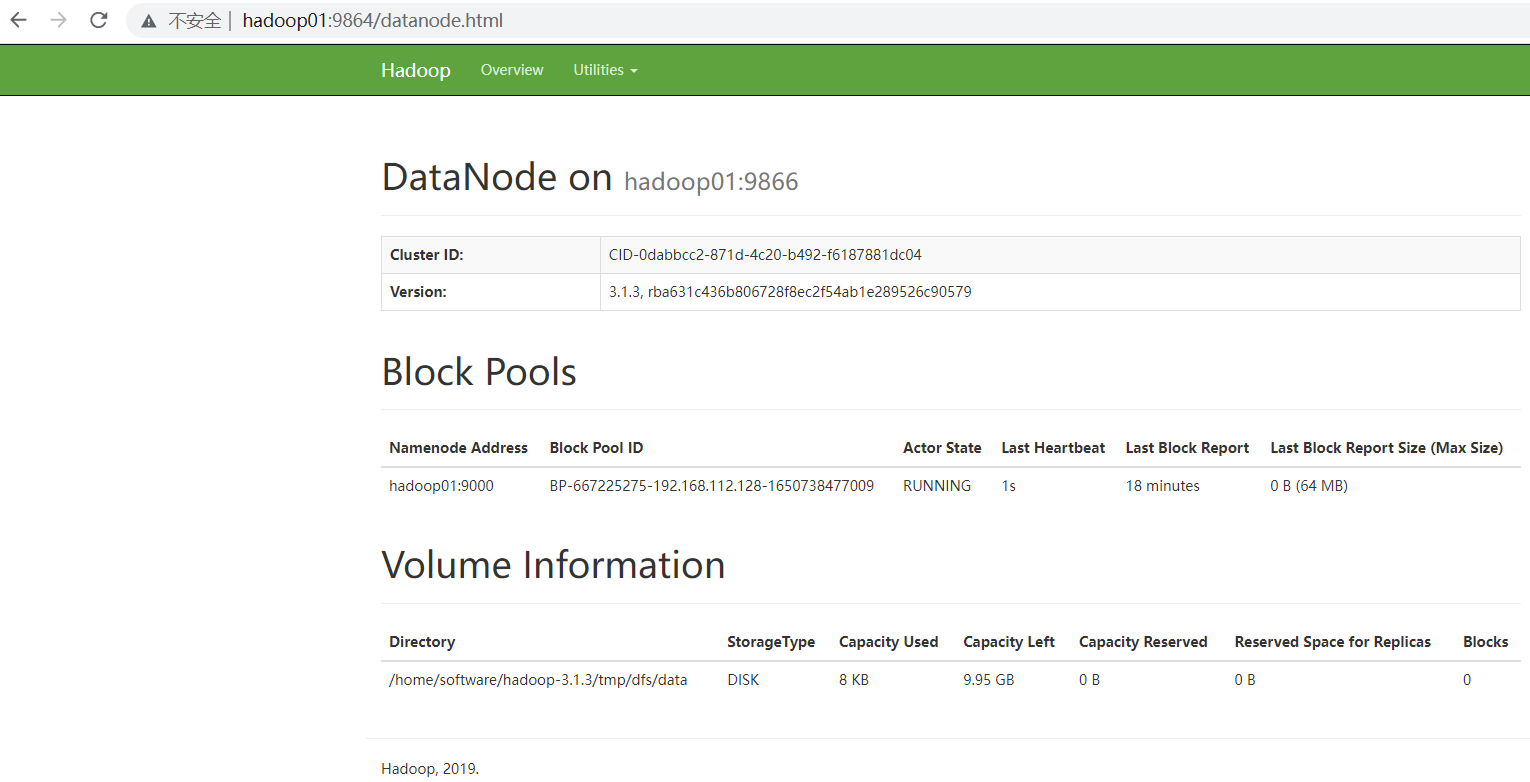Click the 0 B (64 MB) cell

[1309, 486]
